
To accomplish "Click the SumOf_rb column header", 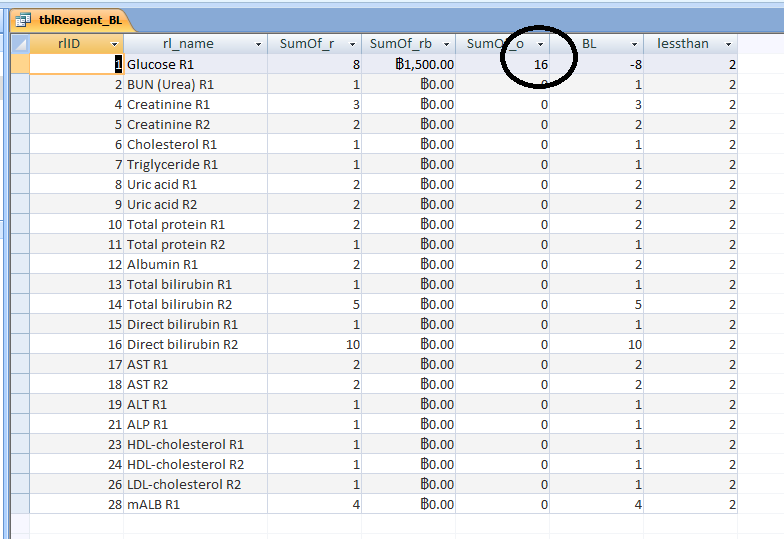I will click(408, 44).
